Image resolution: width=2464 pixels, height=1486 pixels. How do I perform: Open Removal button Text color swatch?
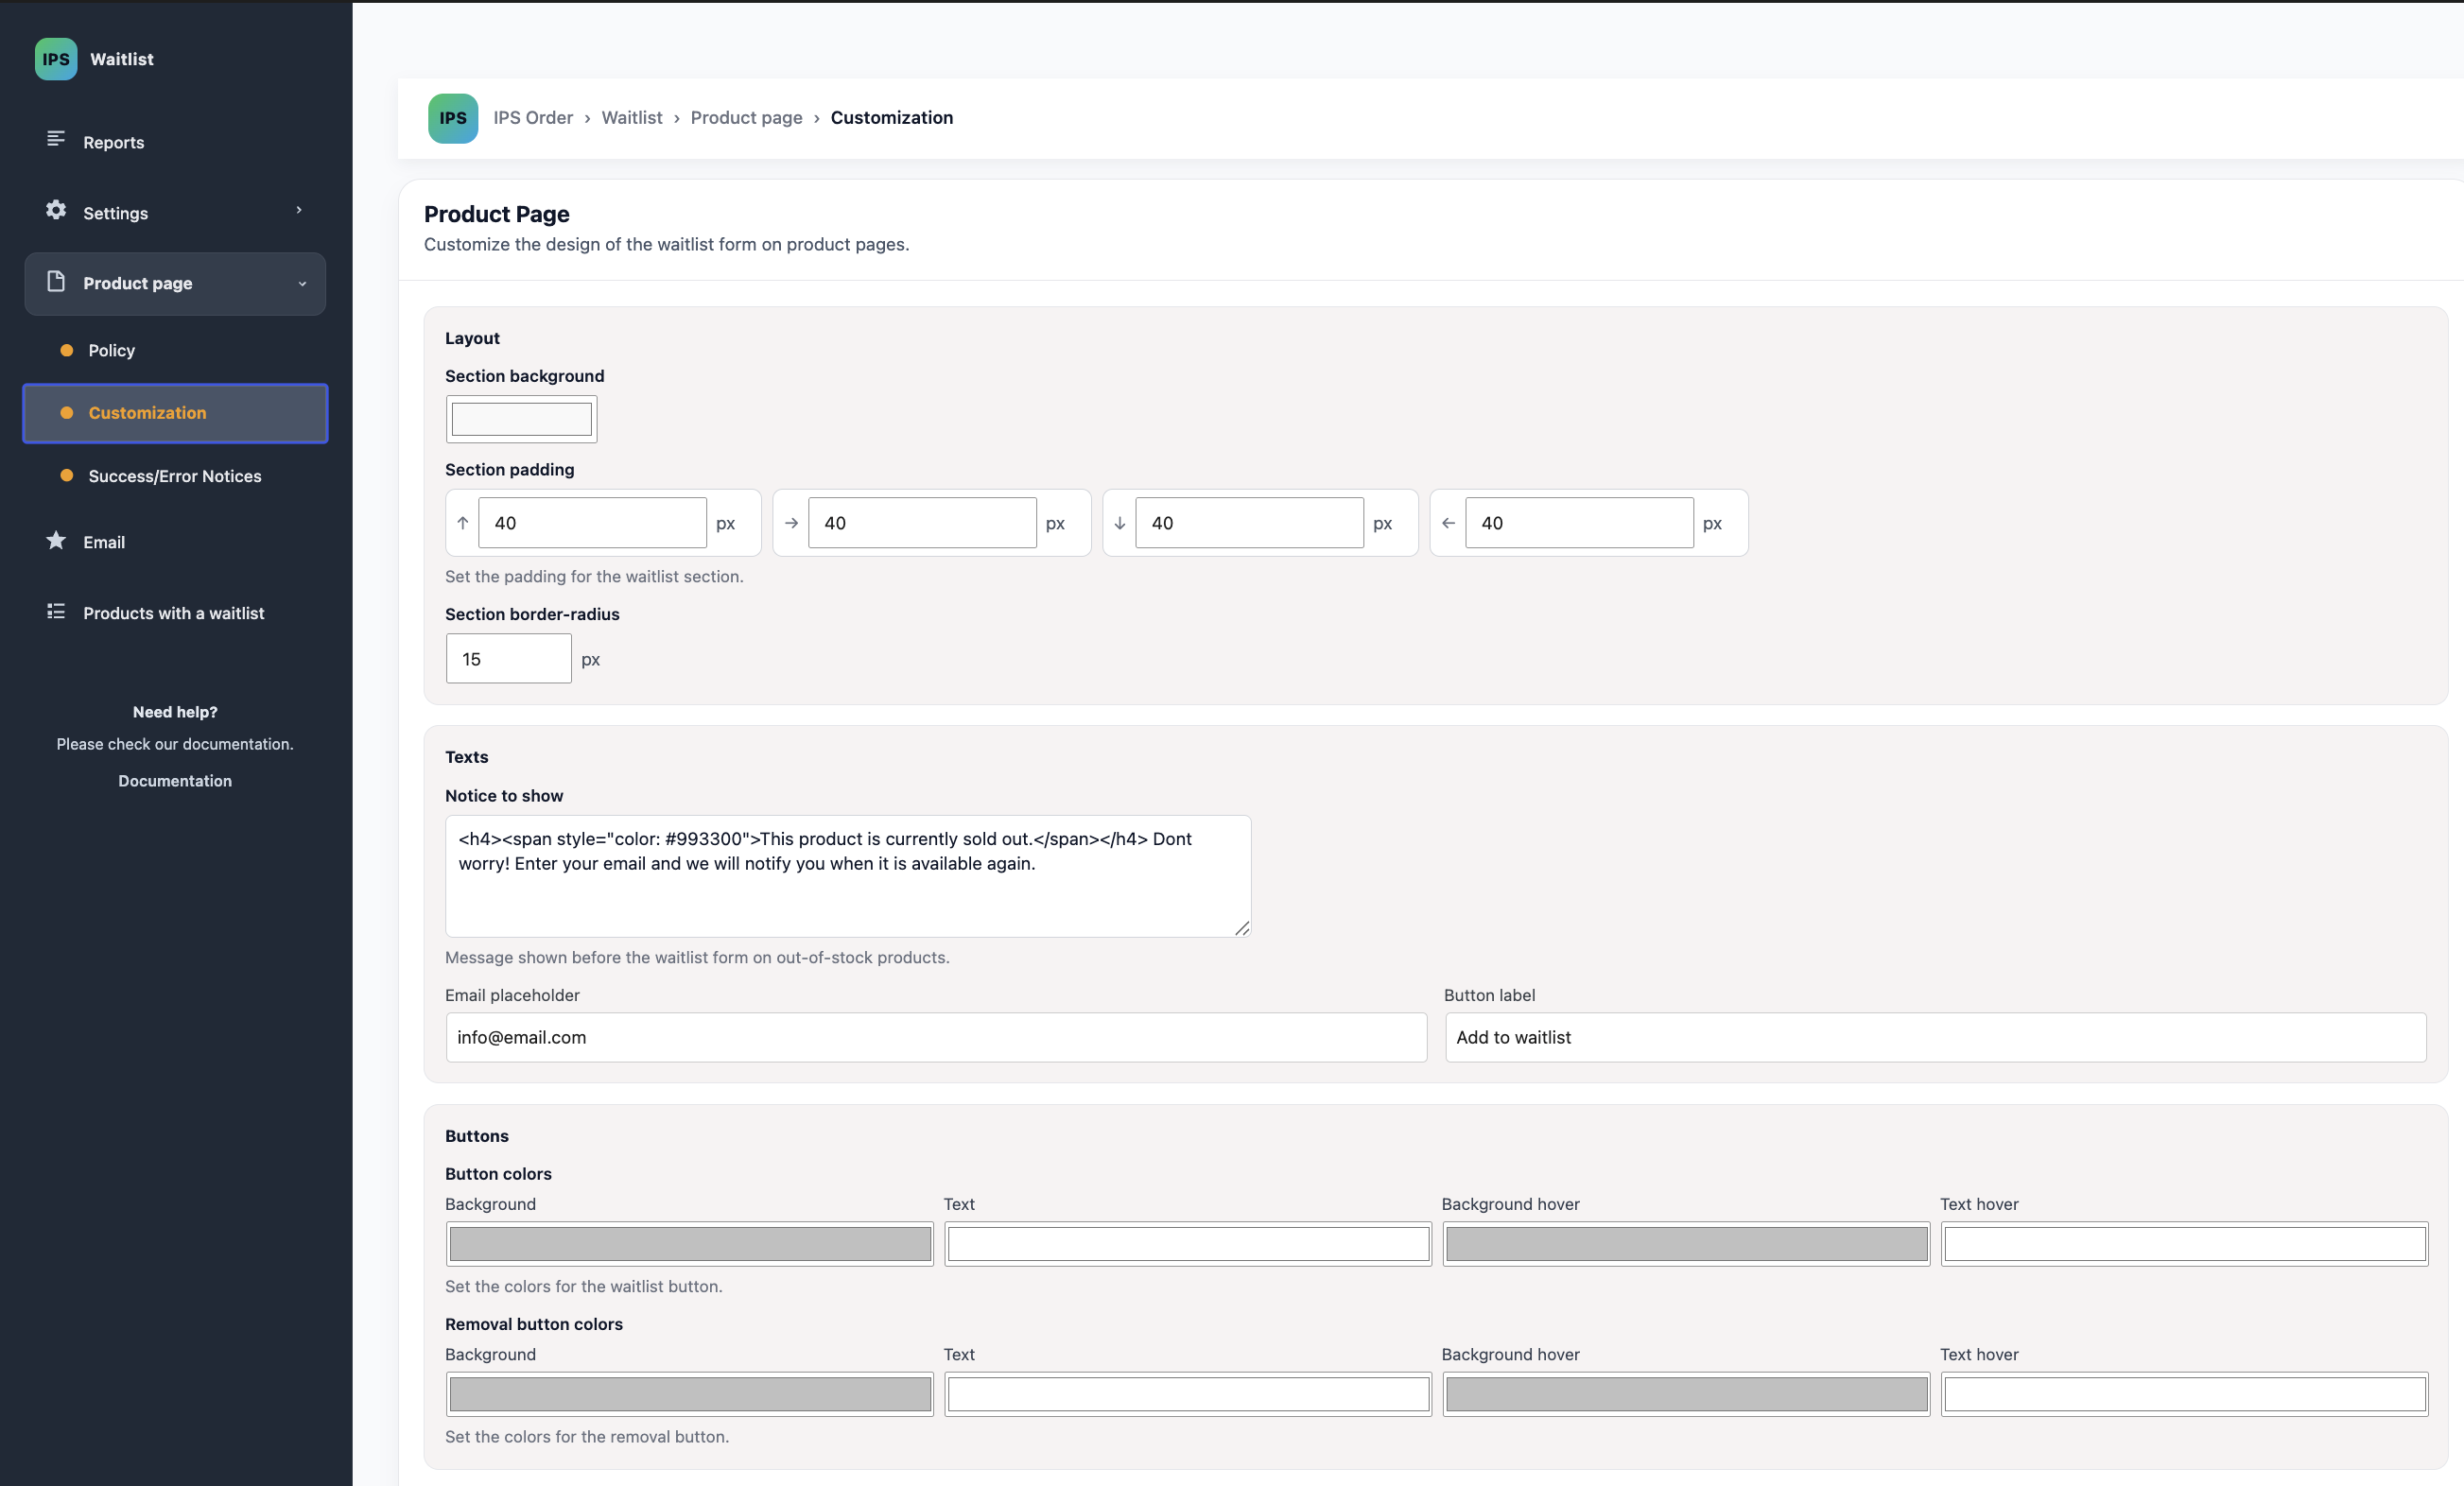point(1188,1394)
